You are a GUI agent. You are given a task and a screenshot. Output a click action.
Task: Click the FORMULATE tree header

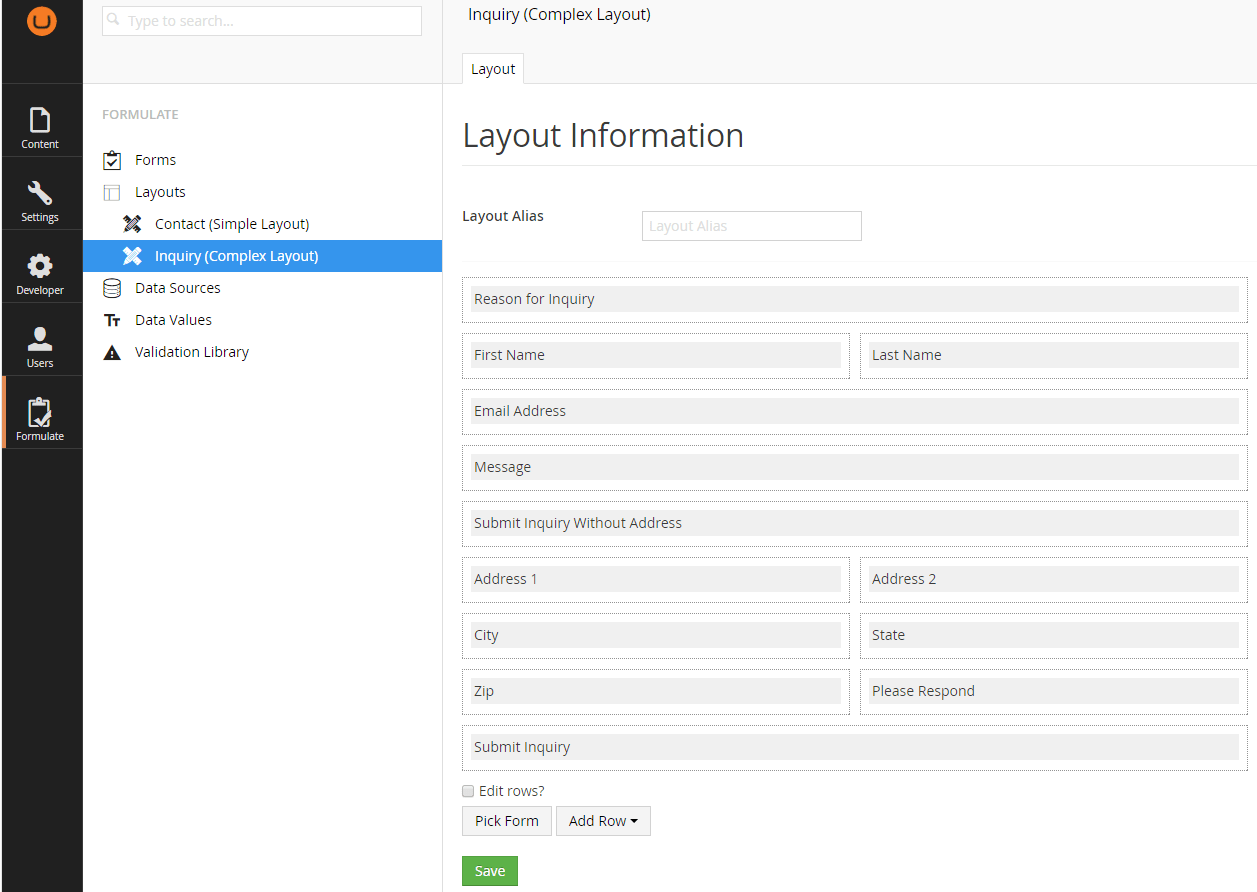tap(140, 115)
